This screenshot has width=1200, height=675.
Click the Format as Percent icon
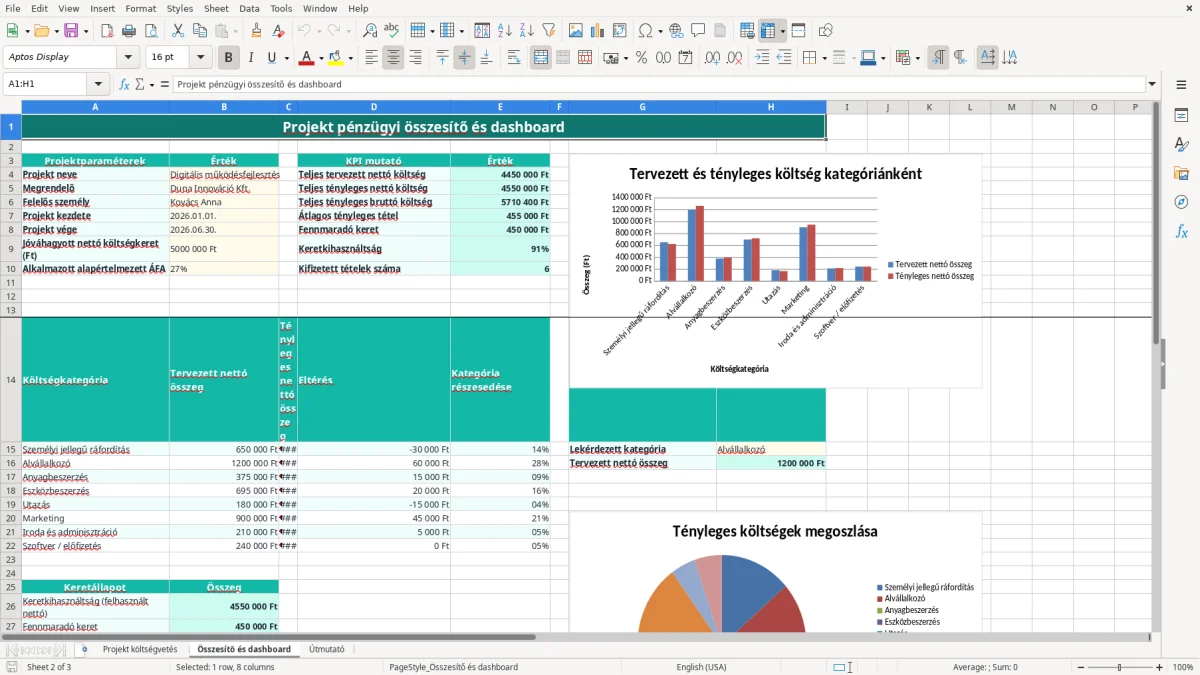coord(642,58)
